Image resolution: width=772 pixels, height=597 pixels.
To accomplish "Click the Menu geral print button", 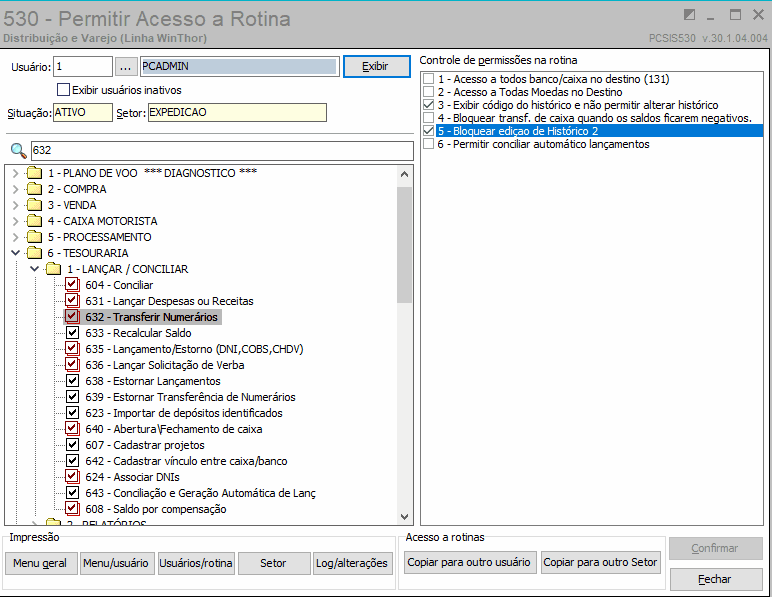I will [41, 563].
